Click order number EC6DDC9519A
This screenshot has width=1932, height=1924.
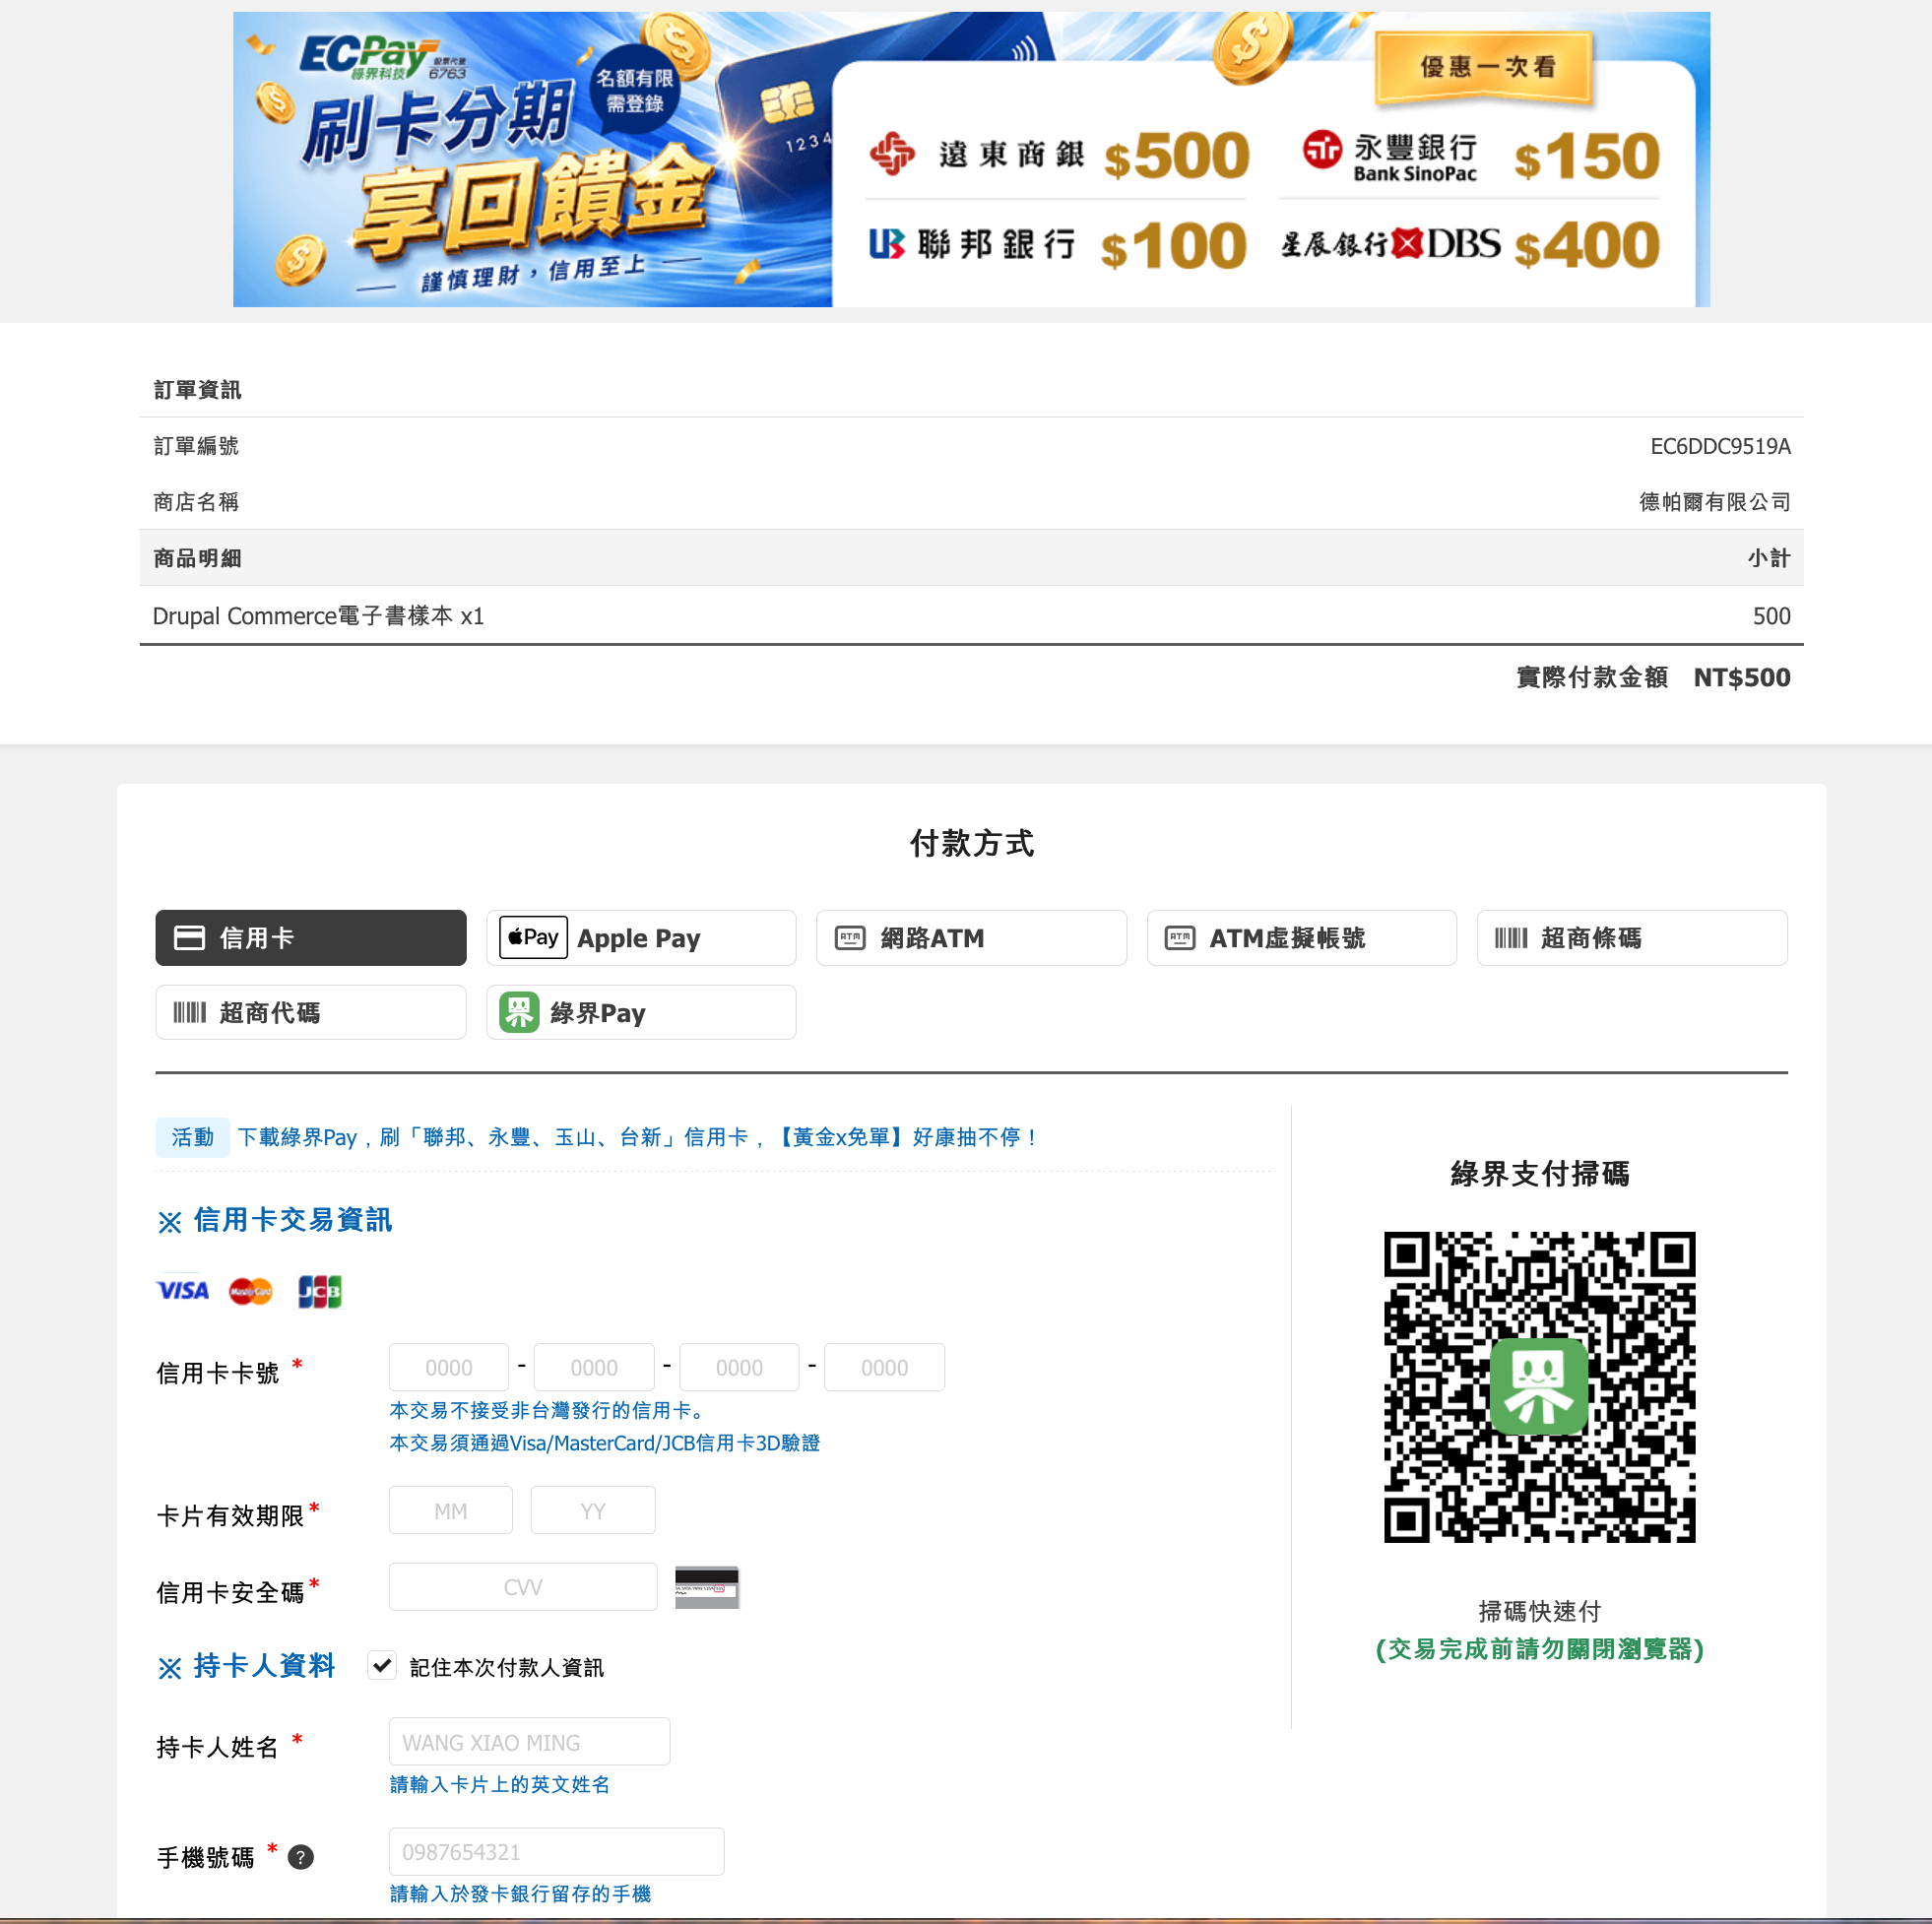pos(1720,446)
